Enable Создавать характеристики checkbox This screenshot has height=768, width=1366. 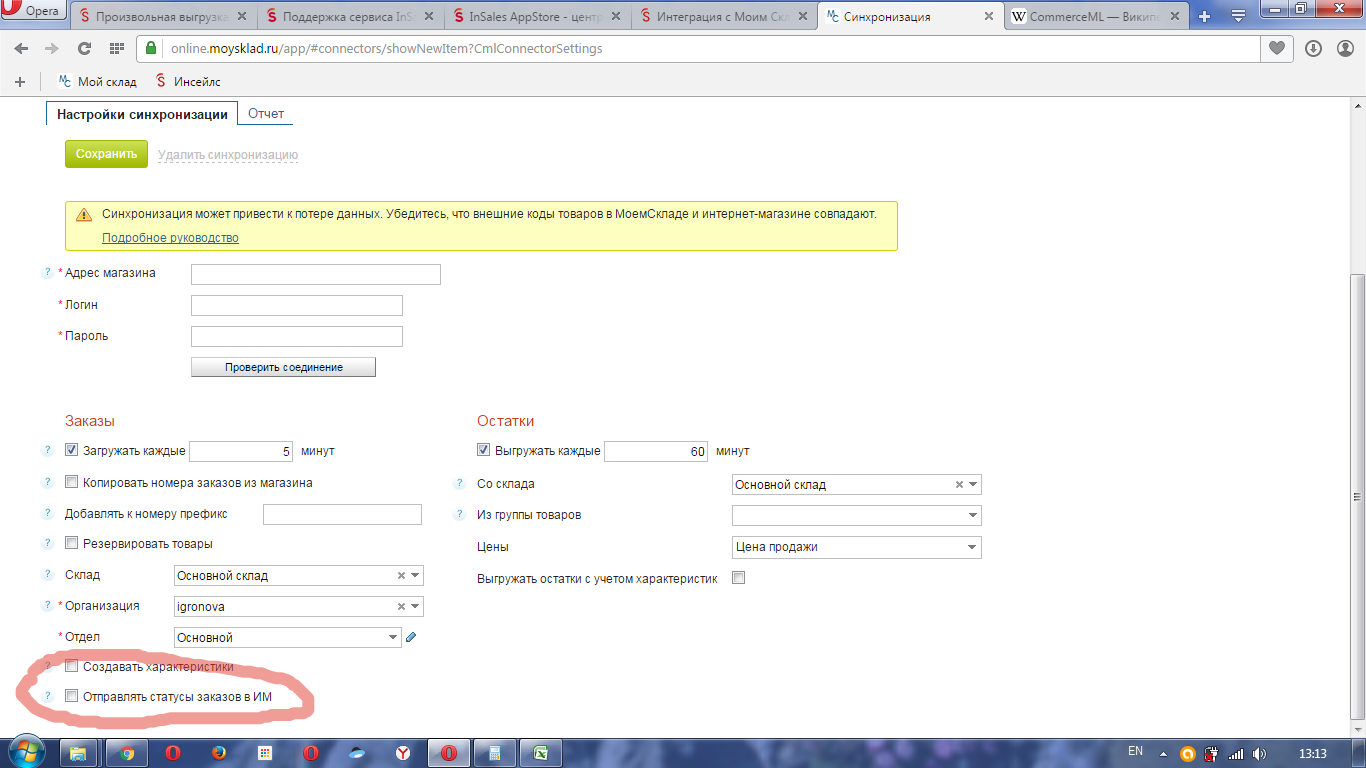(71, 666)
